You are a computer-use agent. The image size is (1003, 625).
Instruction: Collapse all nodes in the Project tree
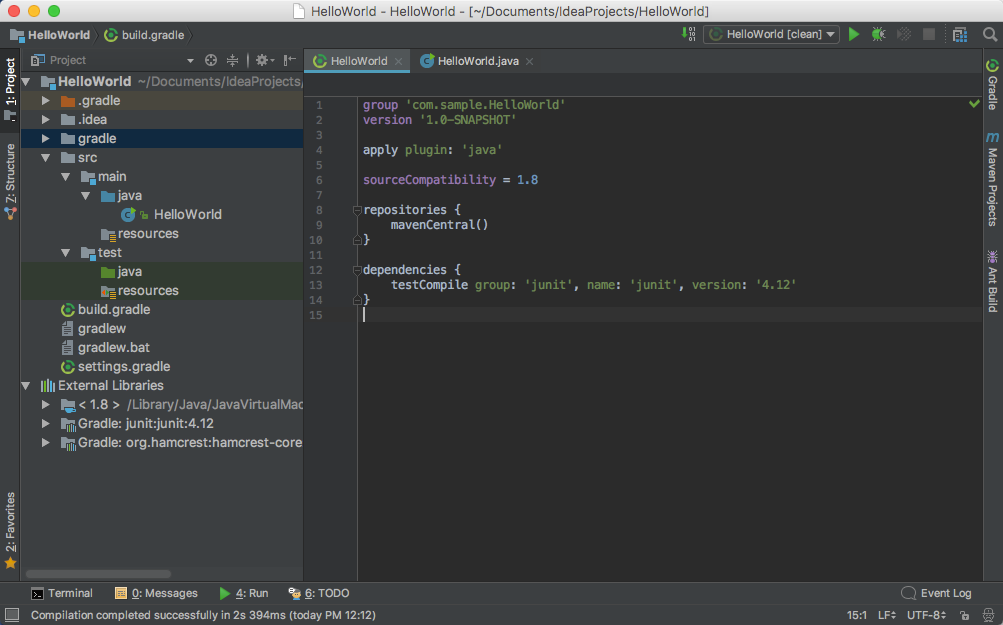[234, 60]
